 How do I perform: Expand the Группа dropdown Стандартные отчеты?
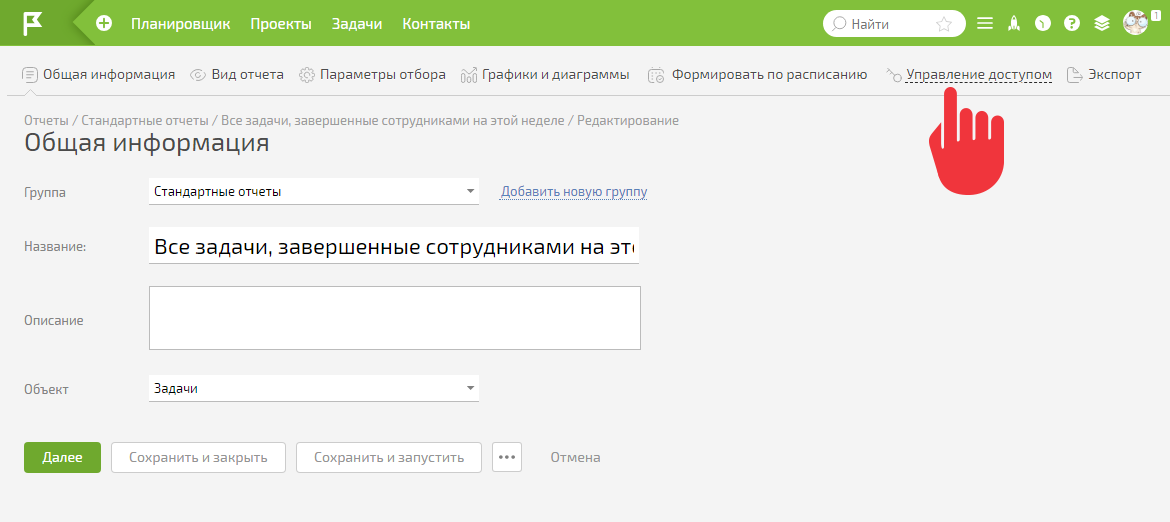click(314, 192)
